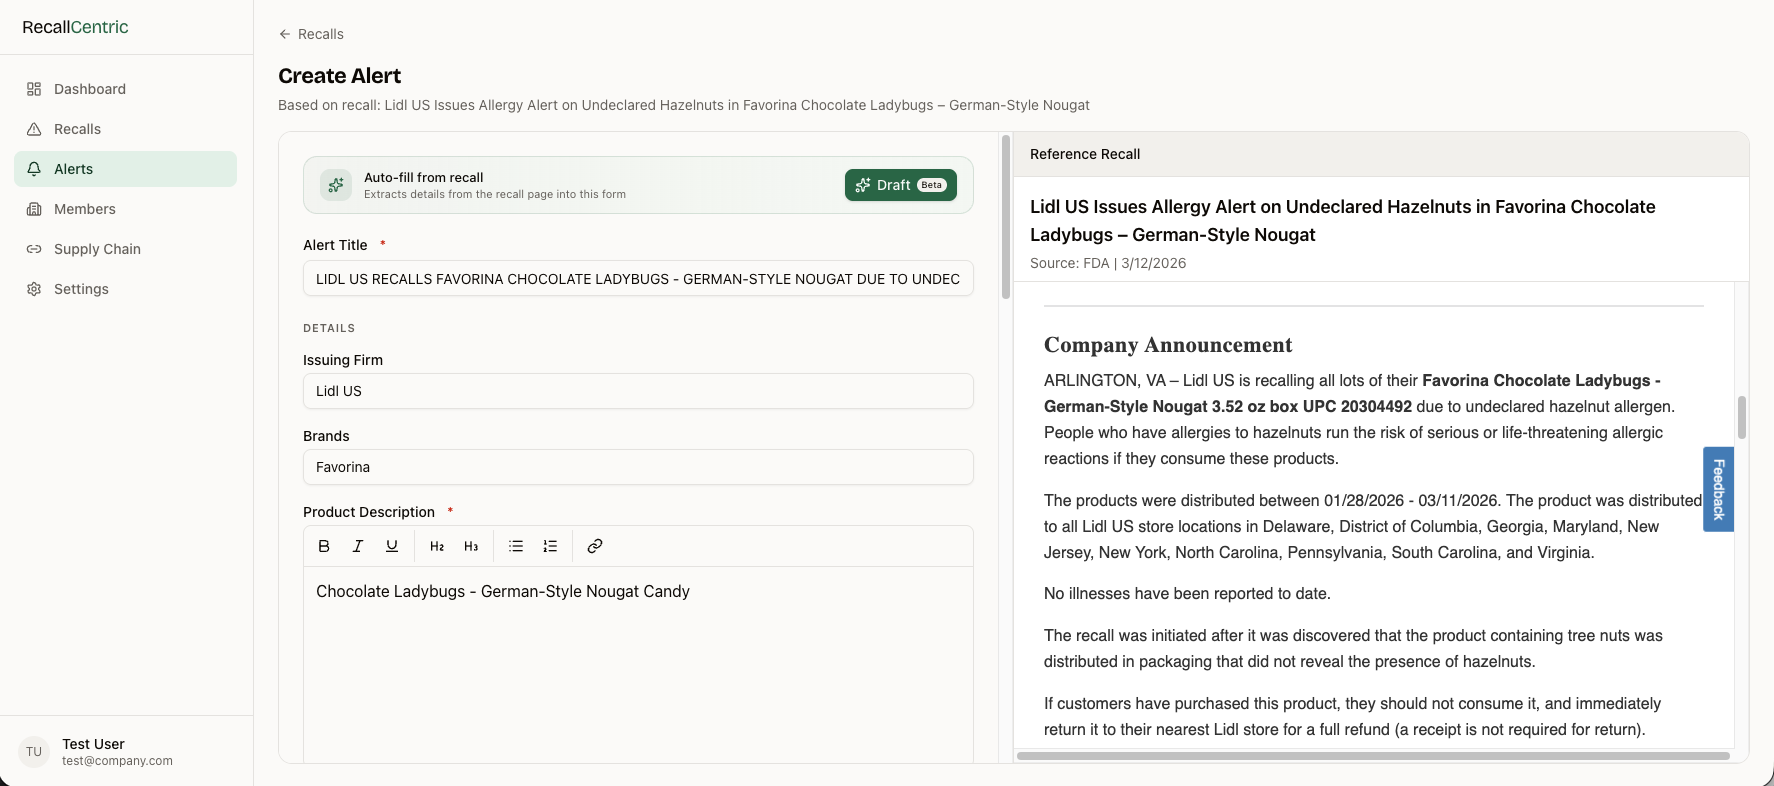Toggle bold formatting in description editor
This screenshot has width=1774, height=786.
324,546
